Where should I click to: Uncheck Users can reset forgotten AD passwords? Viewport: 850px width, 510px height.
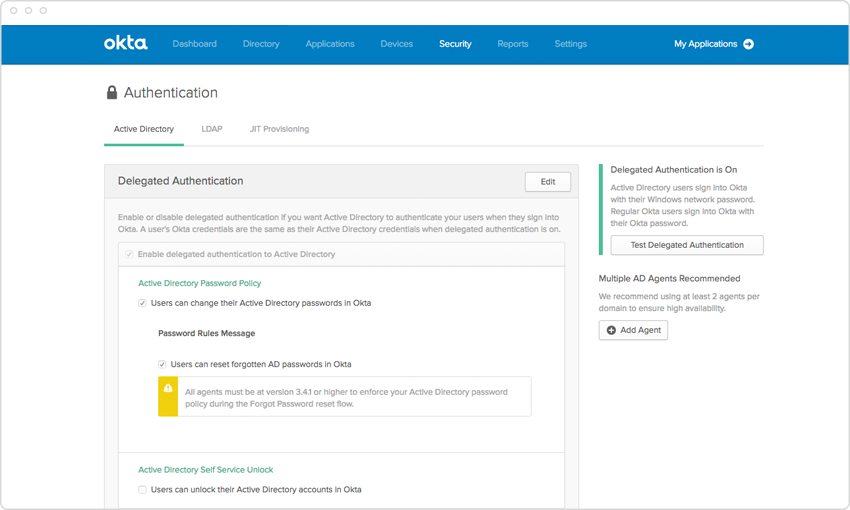tap(162, 364)
